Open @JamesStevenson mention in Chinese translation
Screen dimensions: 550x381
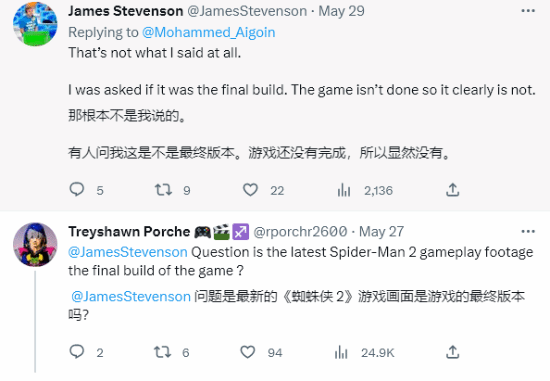point(131,296)
